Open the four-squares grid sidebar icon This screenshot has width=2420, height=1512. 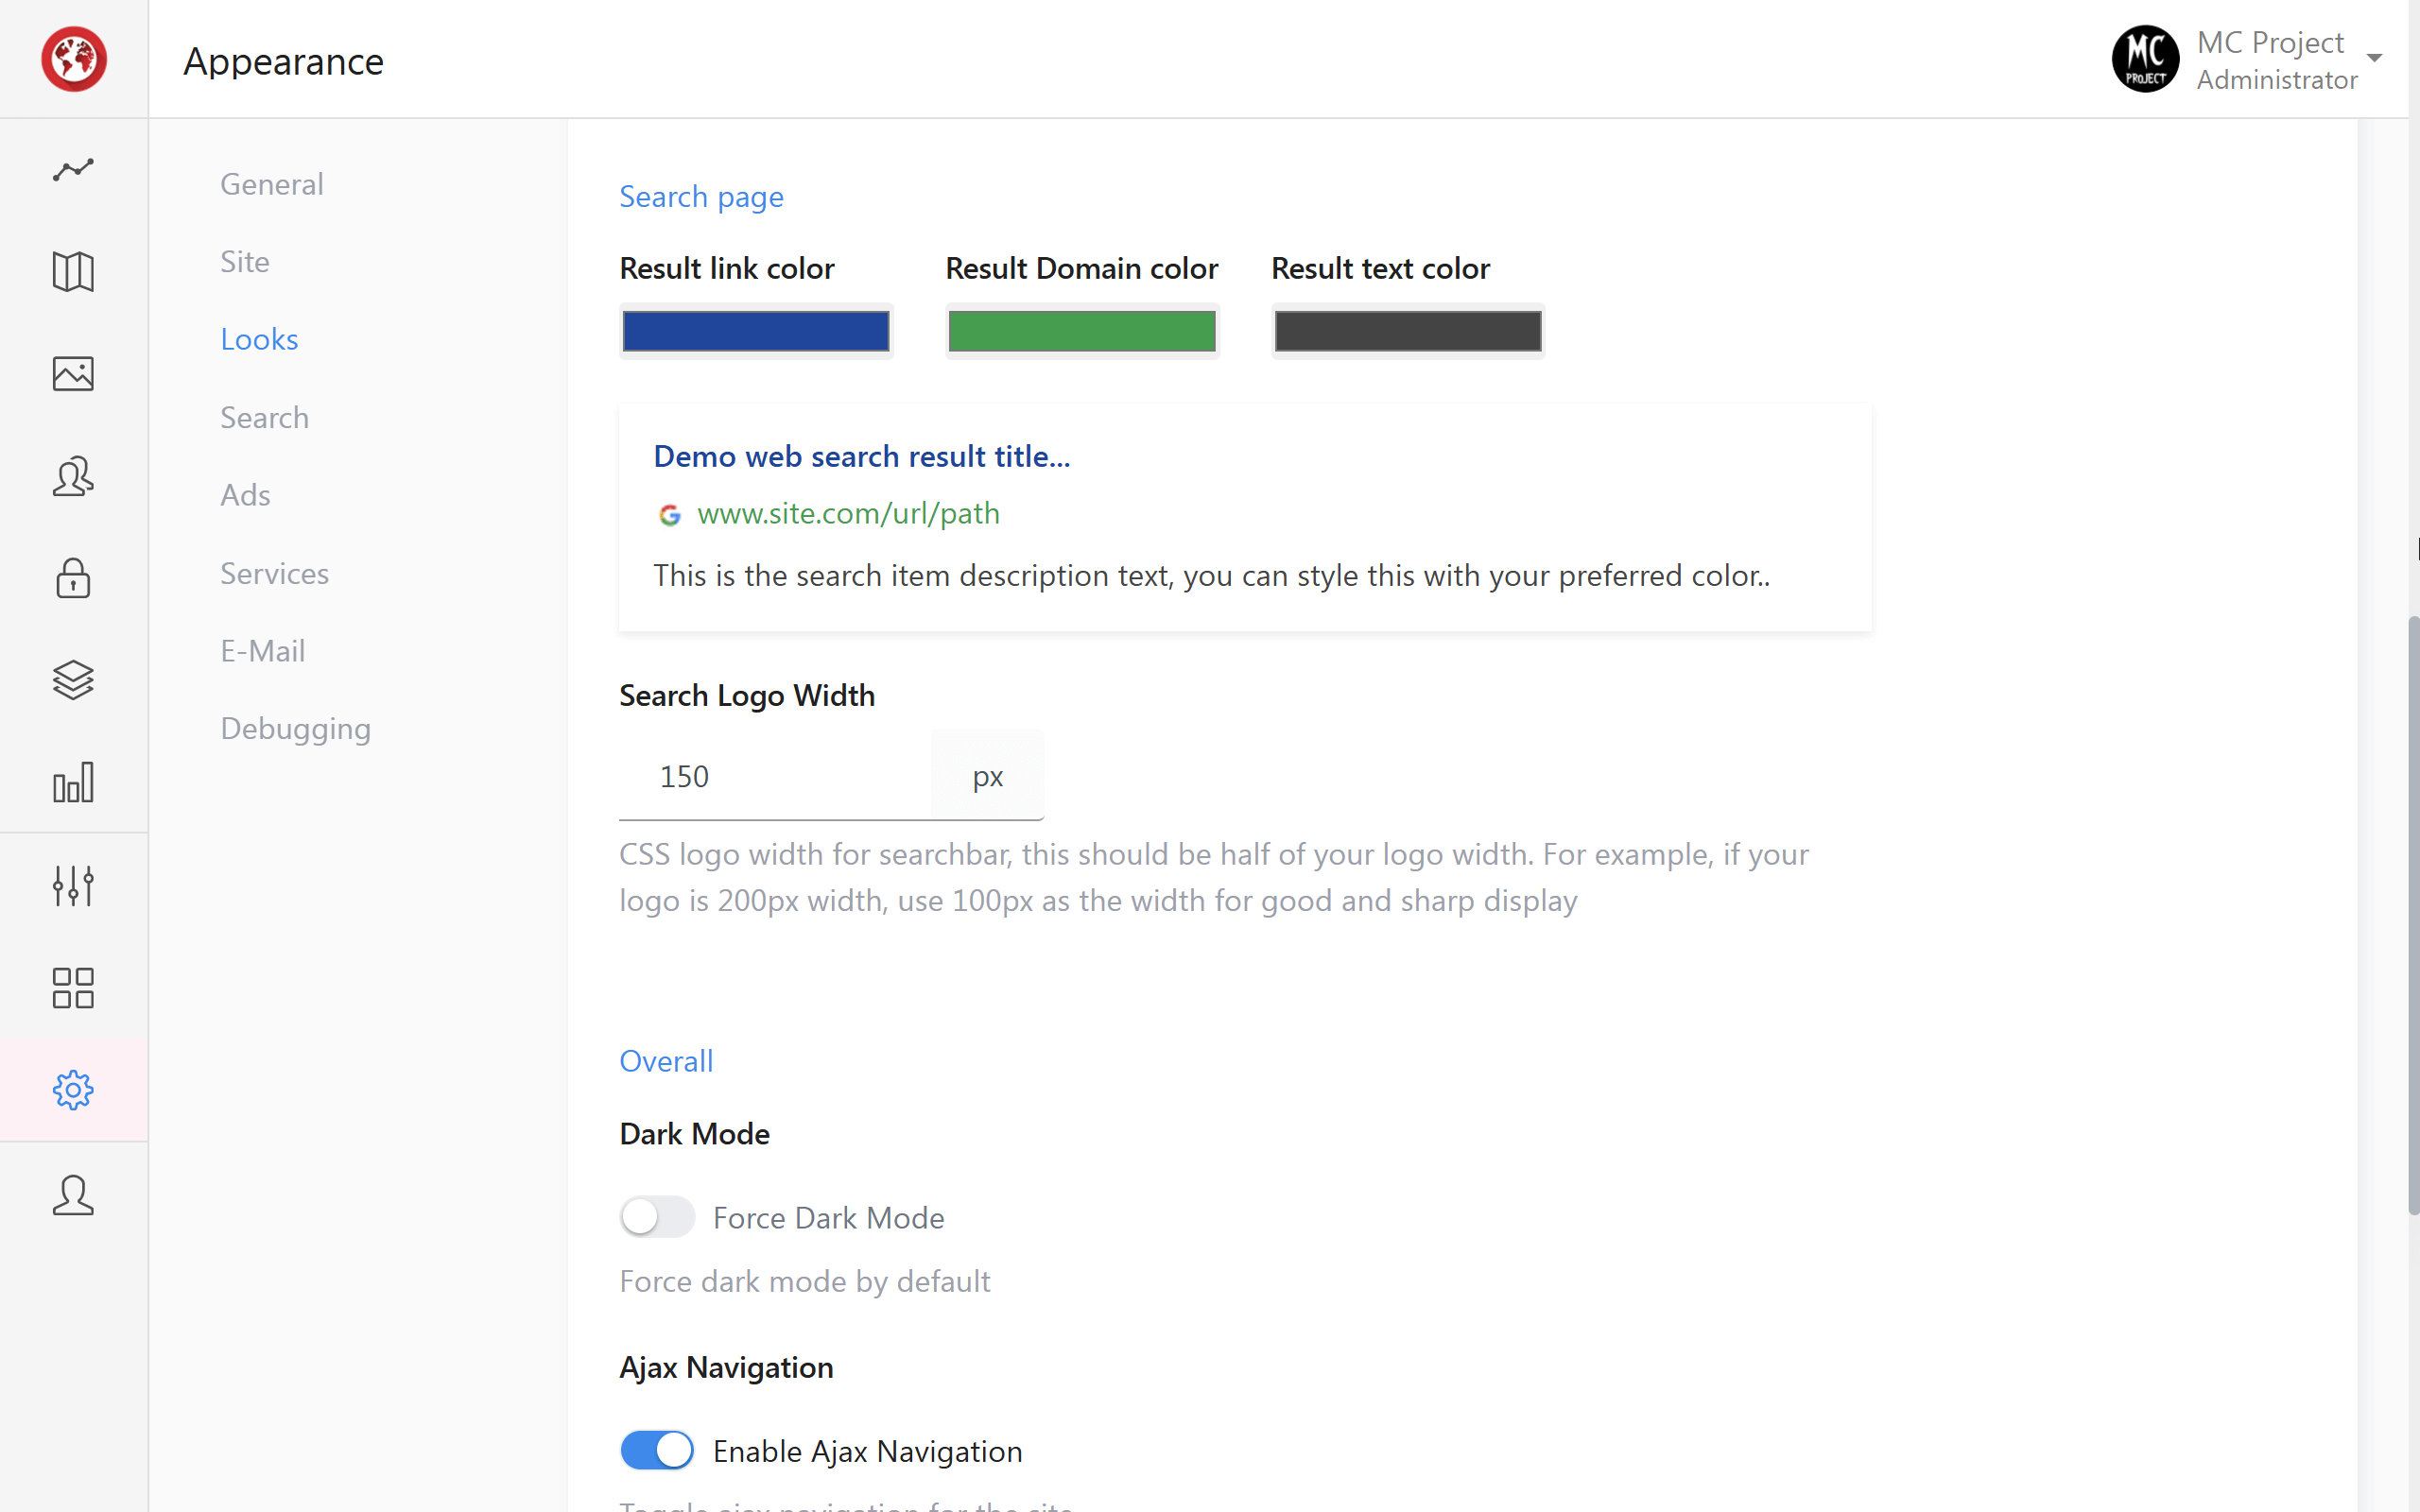pos(73,988)
